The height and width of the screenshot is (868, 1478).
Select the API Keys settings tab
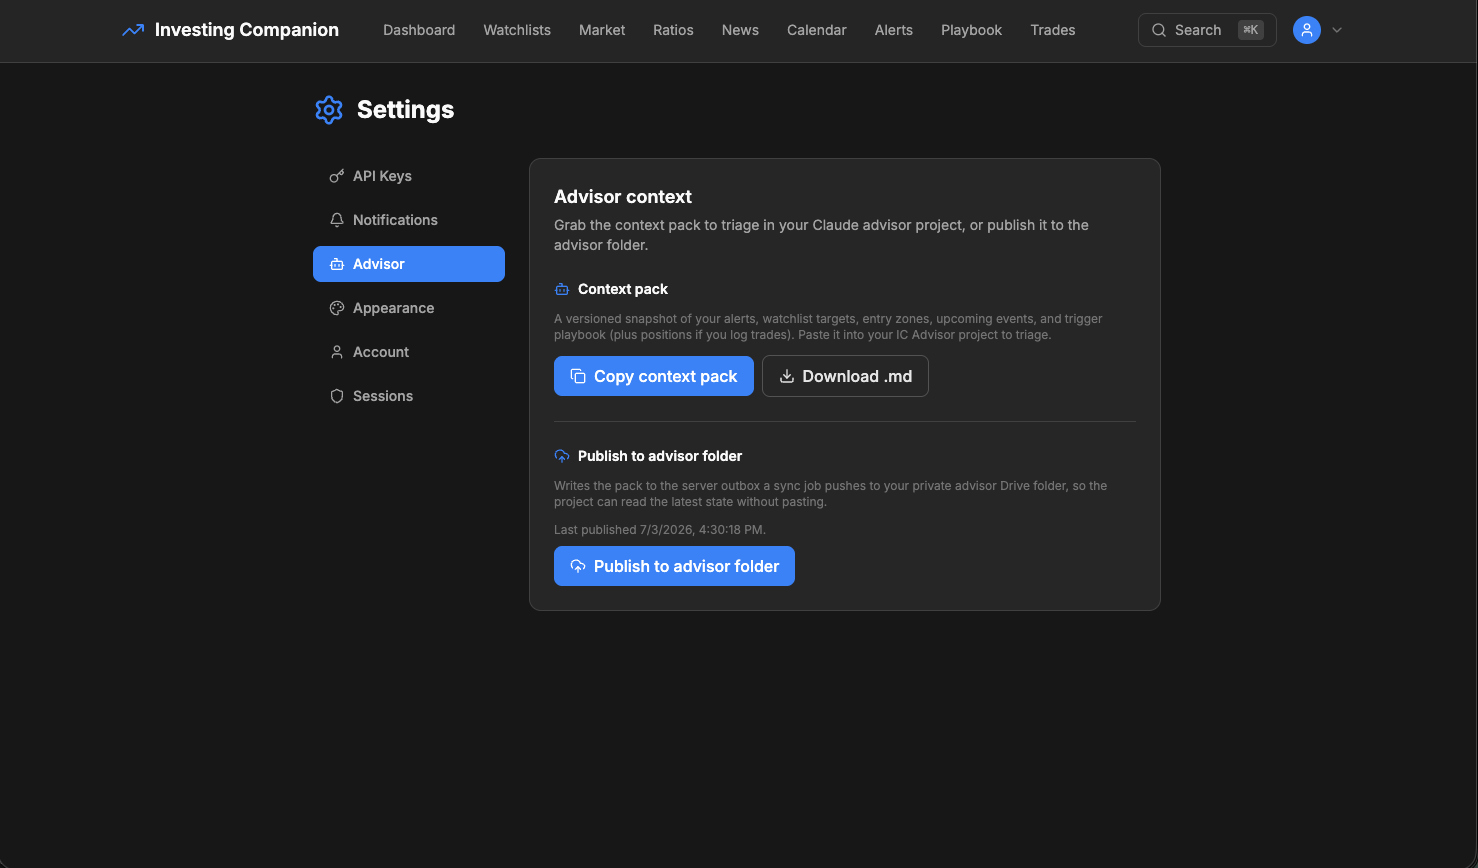click(409, 176)
